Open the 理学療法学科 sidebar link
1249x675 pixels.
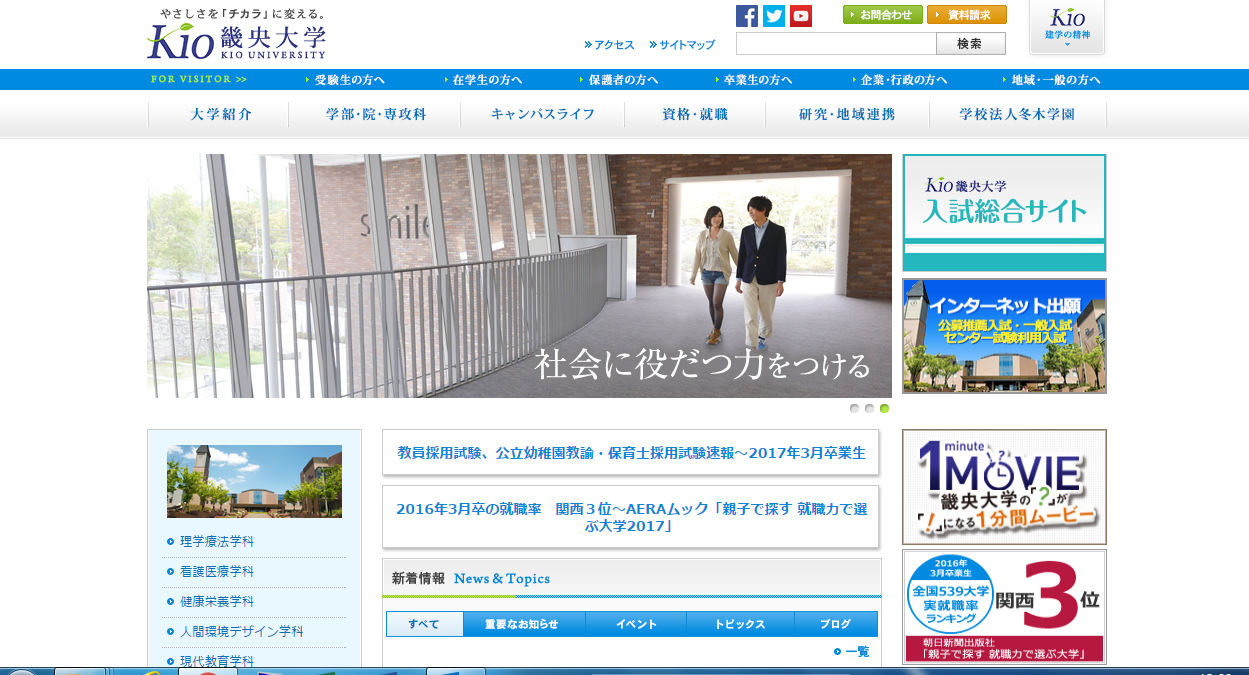click(x=217, y=542)
